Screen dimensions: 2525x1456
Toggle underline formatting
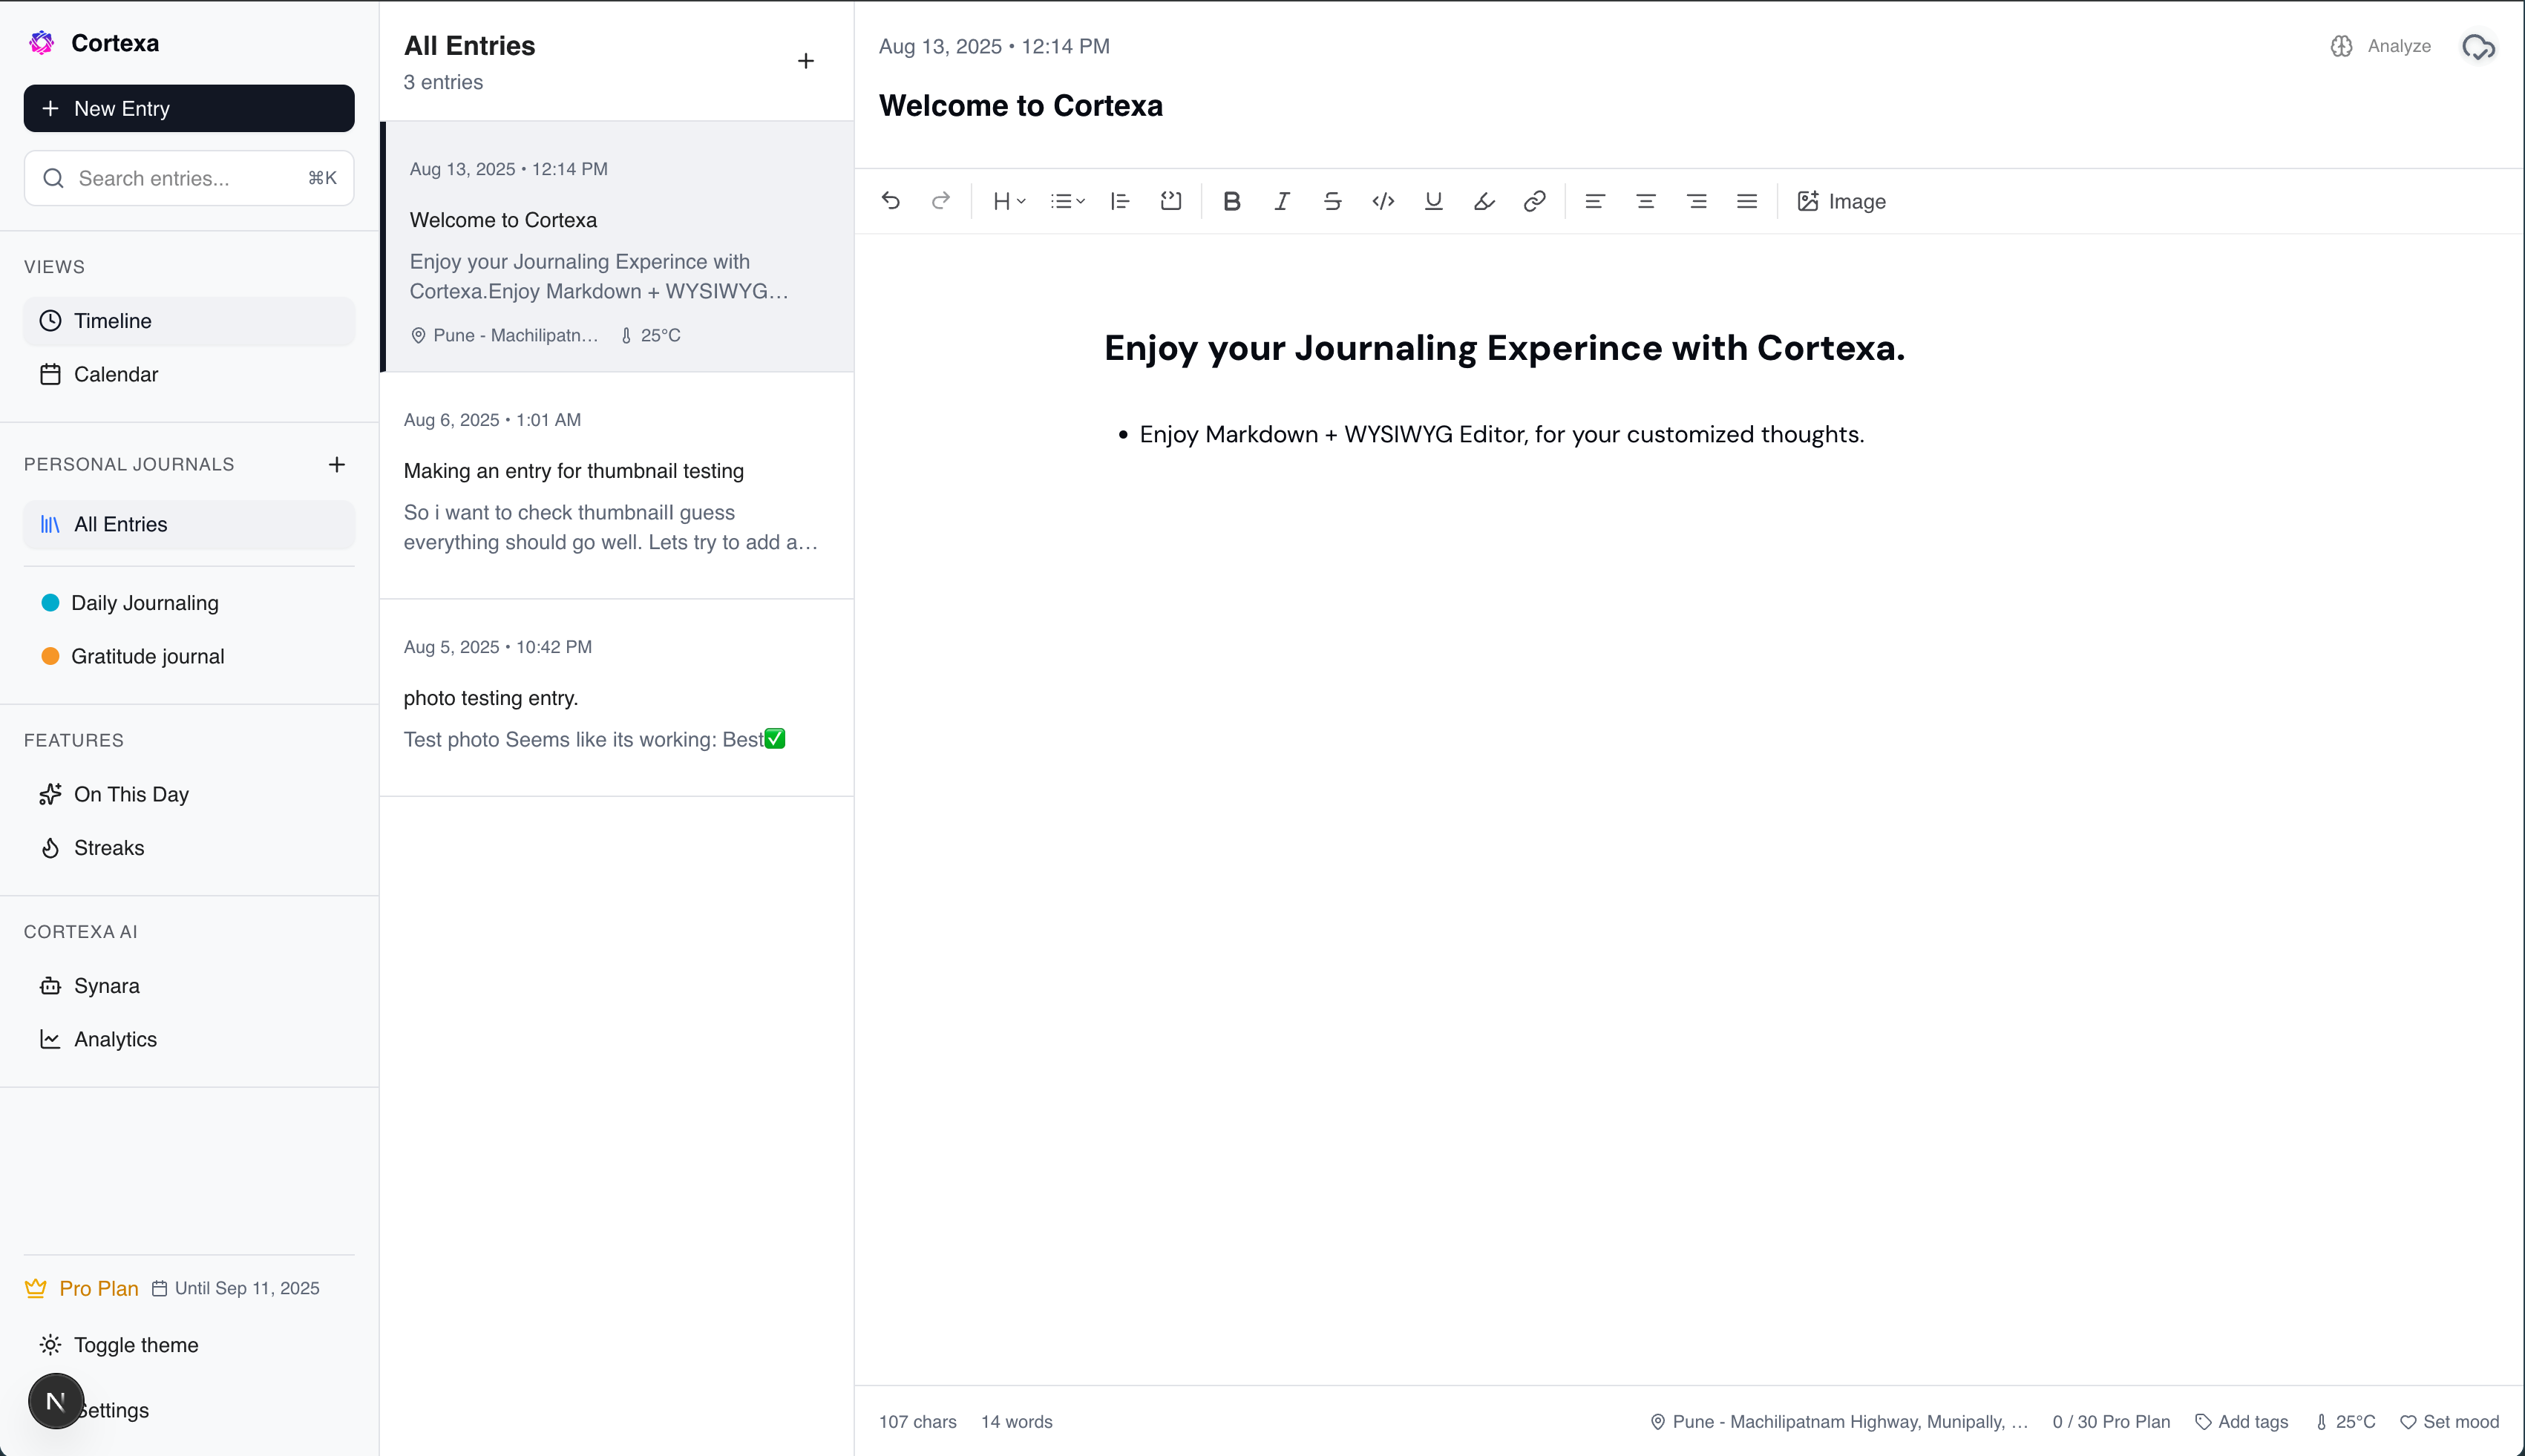(1433, 201)
